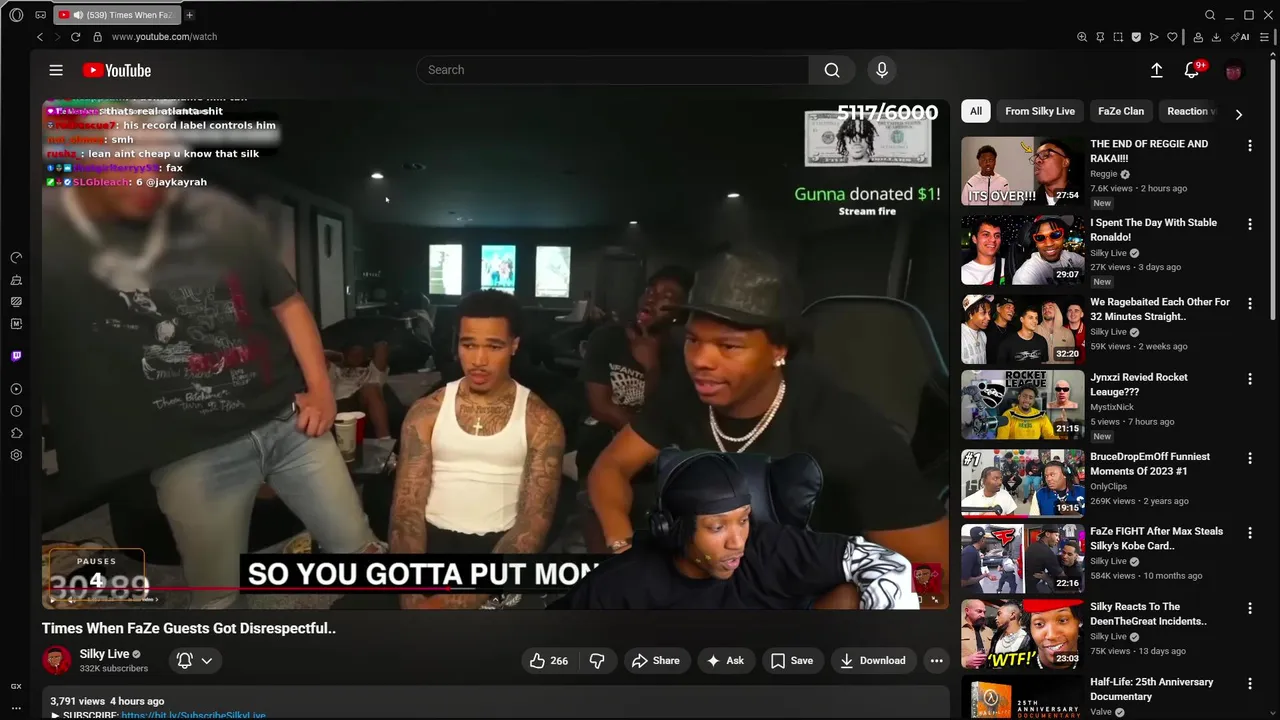Open options for We Ragebaited Each Other video
1280x720 pixels.
coord(1249,304)
